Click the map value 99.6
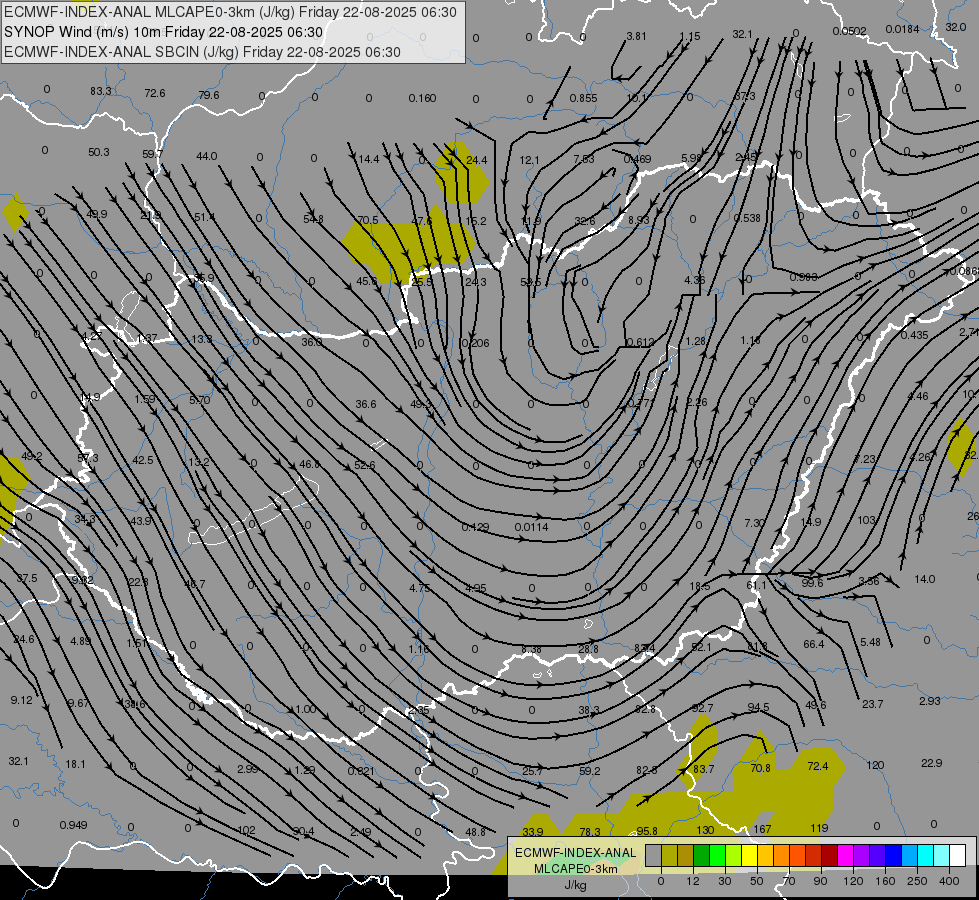 click(812, 583)
